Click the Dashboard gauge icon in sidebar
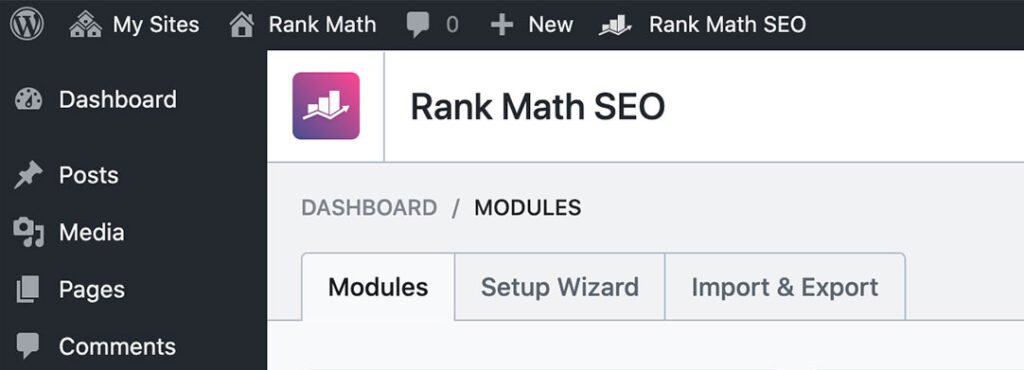 28,100
